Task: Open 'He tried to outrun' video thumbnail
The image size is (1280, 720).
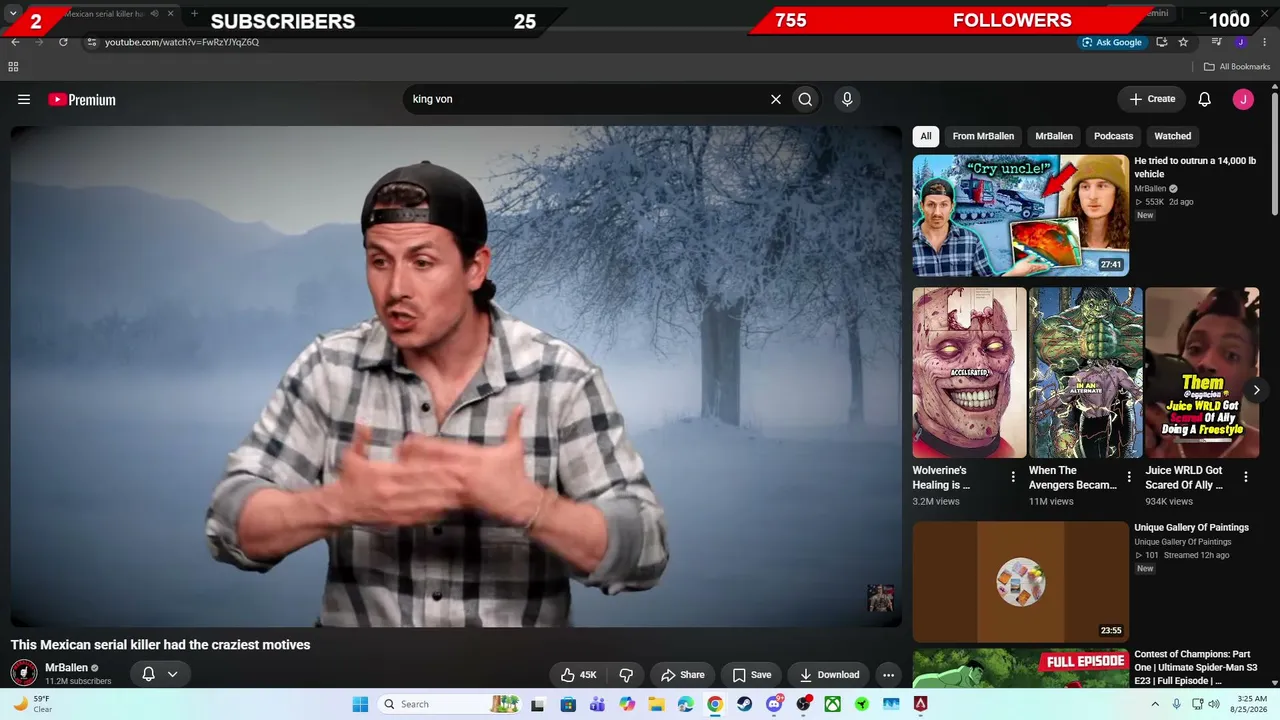Action: click(1021, 215)
